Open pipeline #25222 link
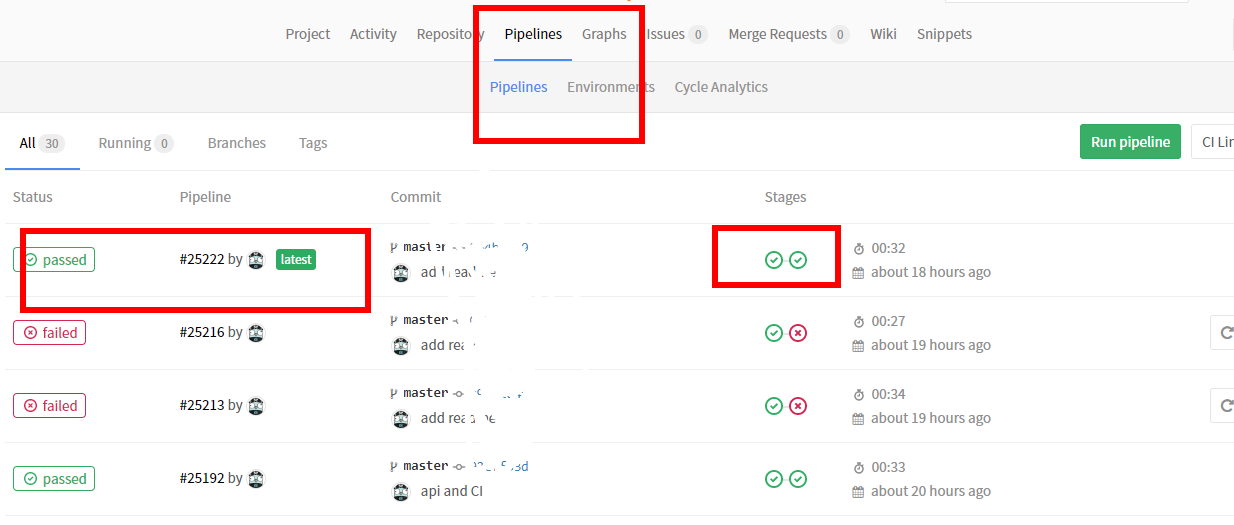The width and height of the screenshot is (1234, 525). tap(202, 260)
